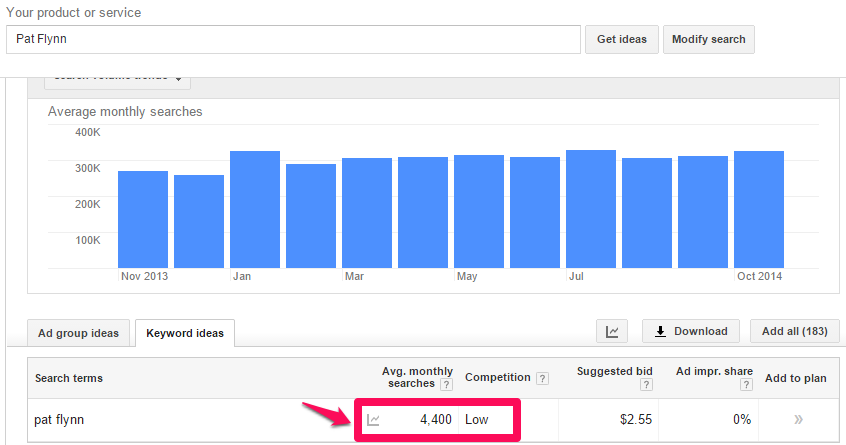Image resolution: width=846 pixels, height=445 pixels.
Task: Click the pat flynn search term
Action: pyautogui.click(x=59, y=420)
